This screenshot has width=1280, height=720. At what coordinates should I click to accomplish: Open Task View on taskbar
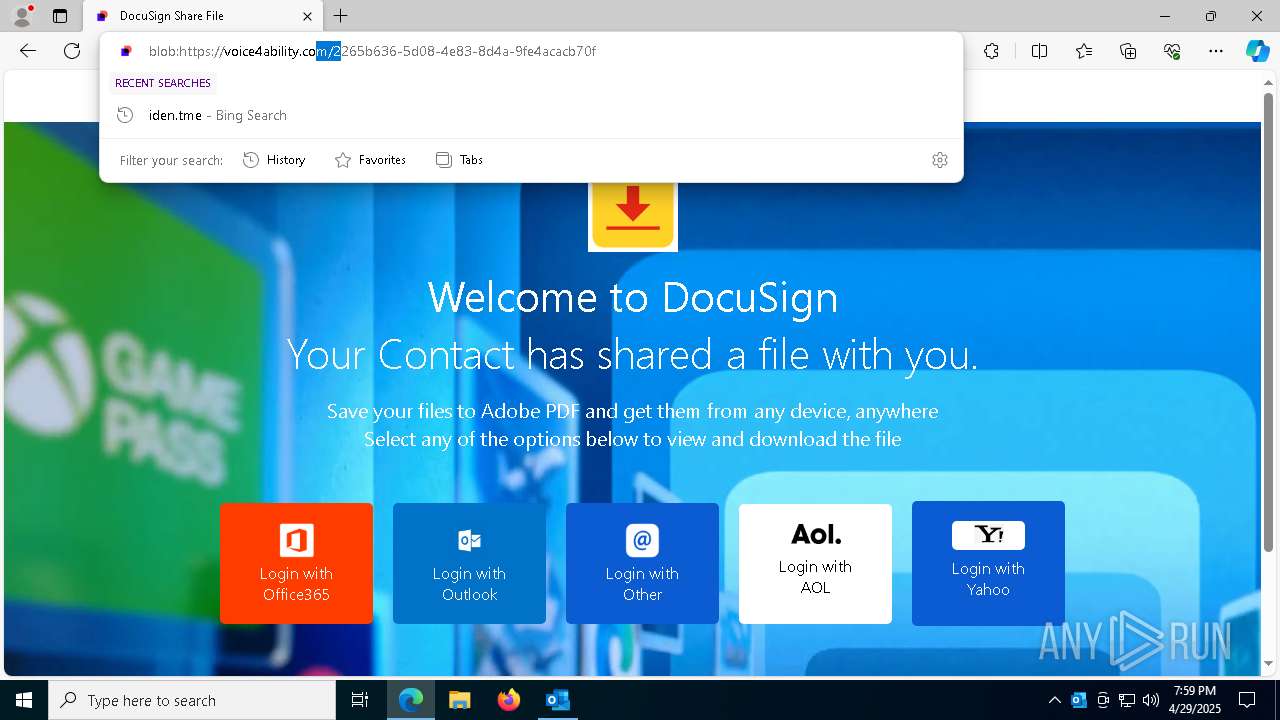(360, 700)
